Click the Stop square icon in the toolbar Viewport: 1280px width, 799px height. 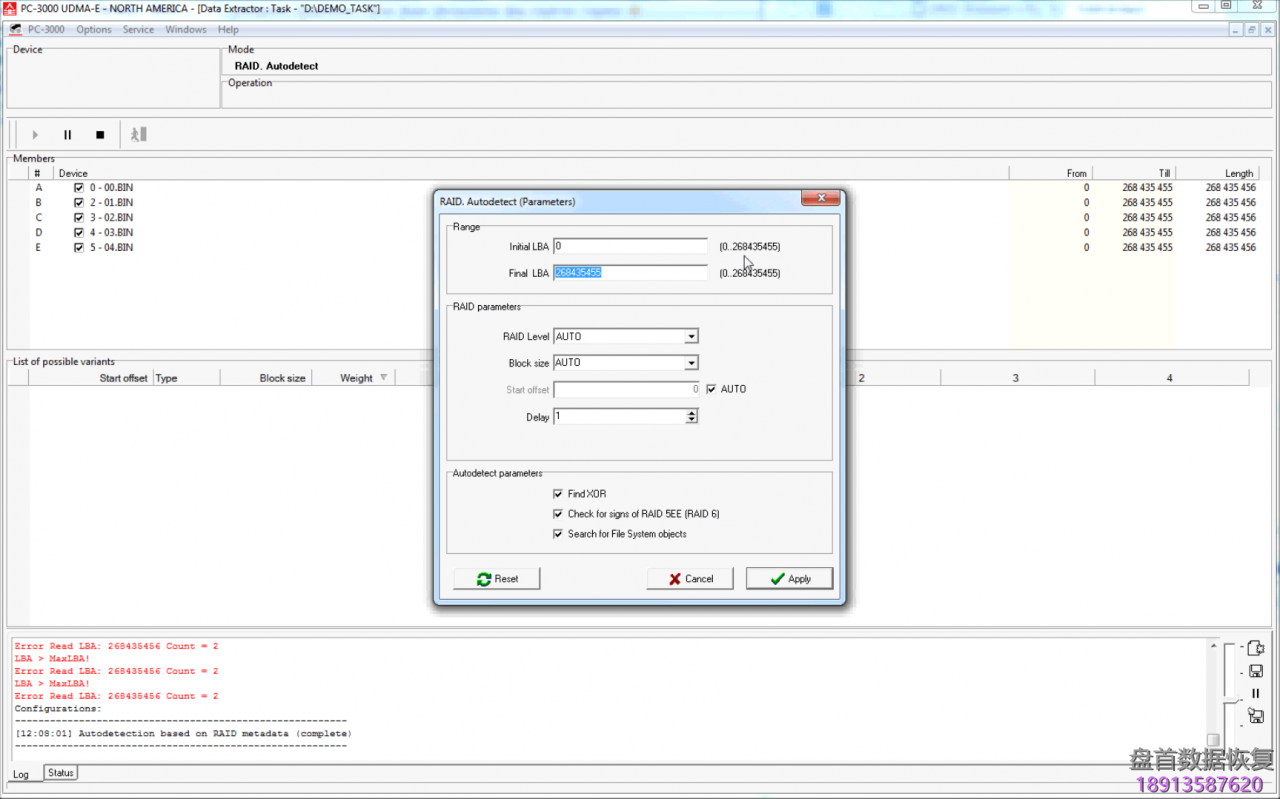pos(100,134)
